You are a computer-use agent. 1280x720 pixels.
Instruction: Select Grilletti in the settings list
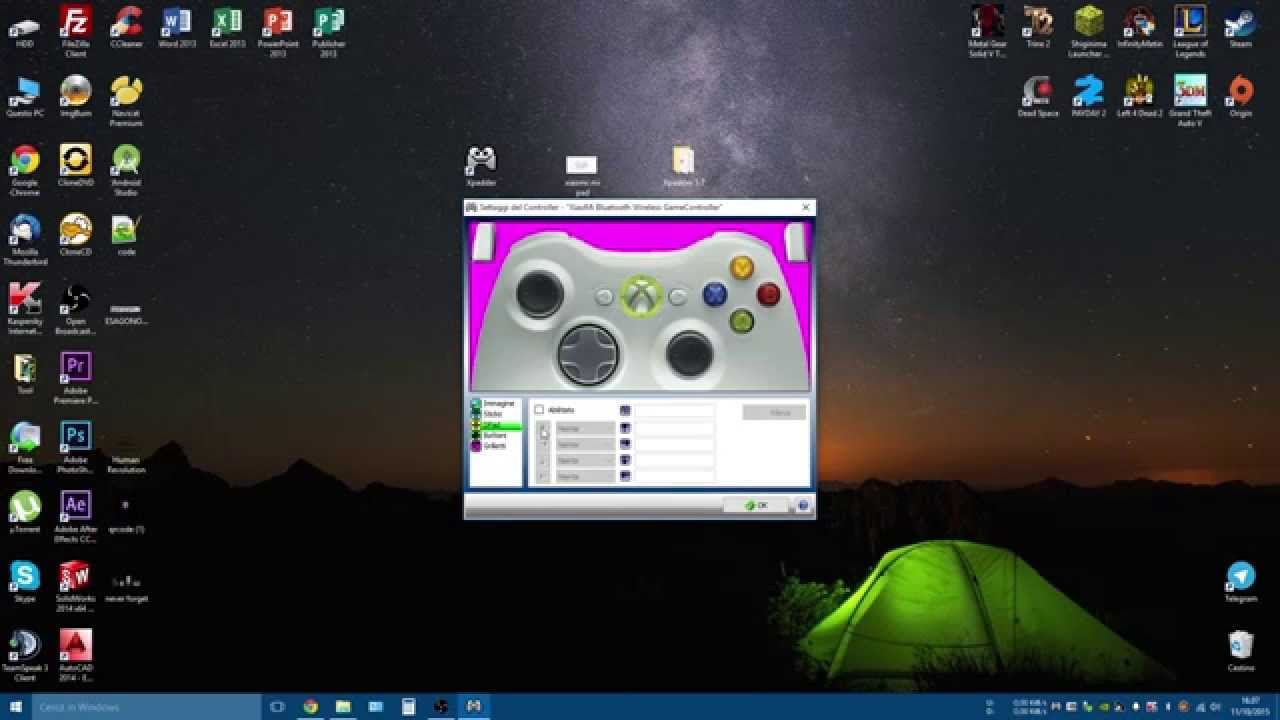tap(489, 446)
